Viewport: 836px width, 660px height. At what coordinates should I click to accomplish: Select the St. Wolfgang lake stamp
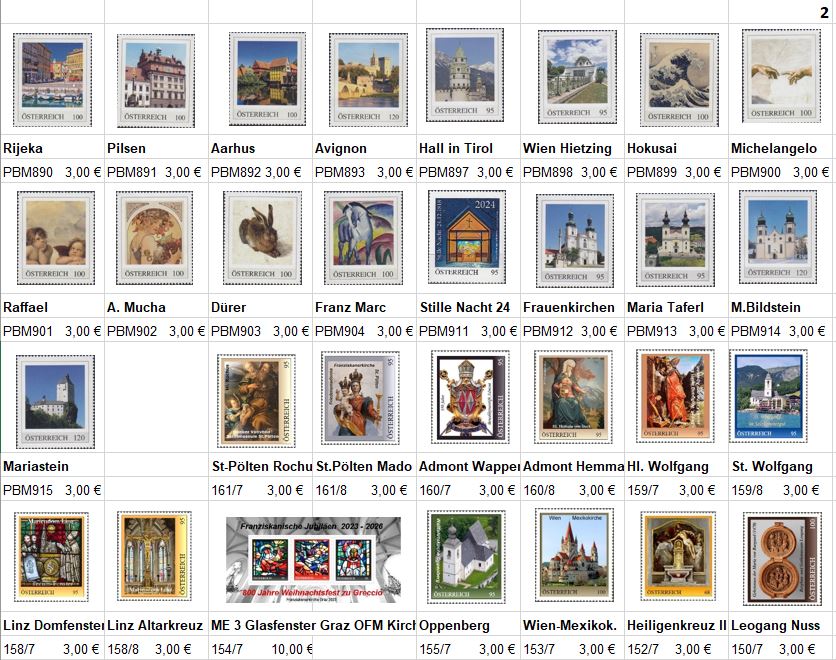pyautogui.click(x=768, y=396)
